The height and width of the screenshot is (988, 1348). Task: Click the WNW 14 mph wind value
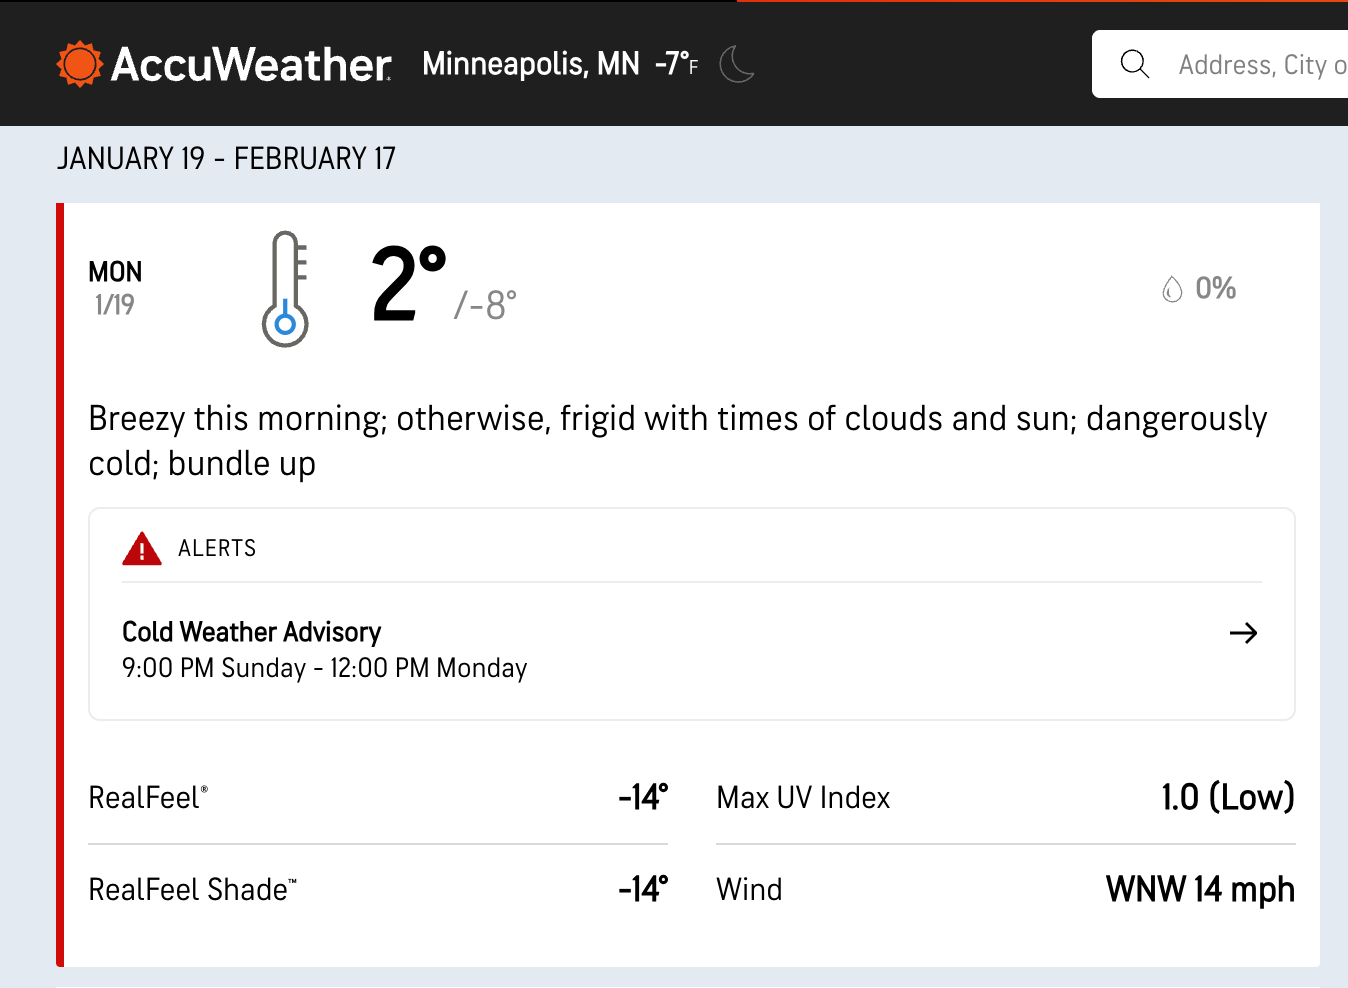pyautogui.click(x=1200, y=890)
